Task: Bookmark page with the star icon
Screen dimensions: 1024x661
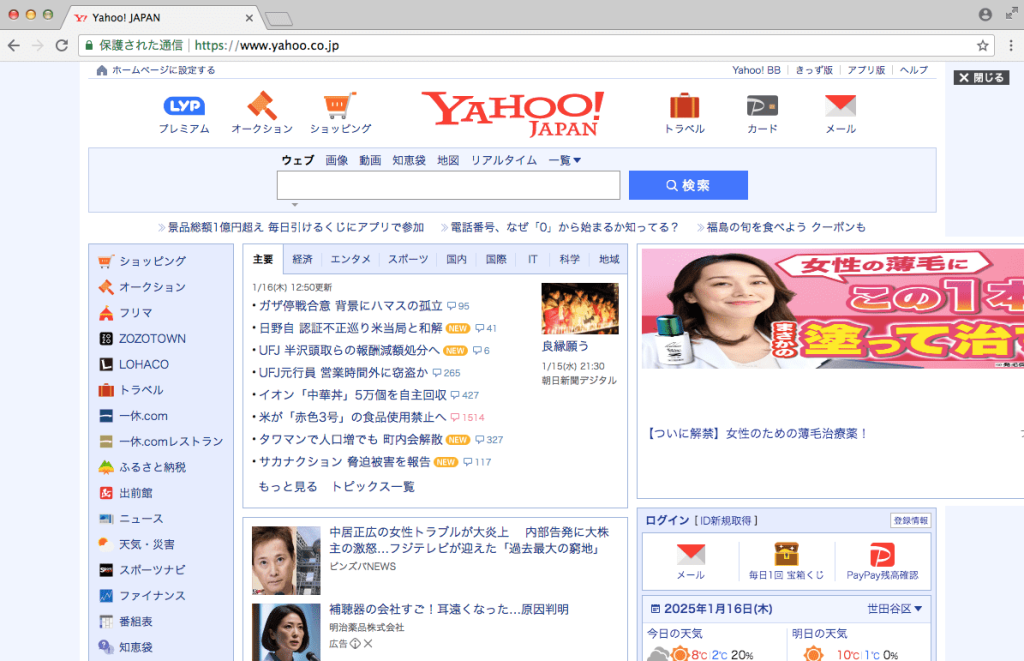Action: point(982,45)
